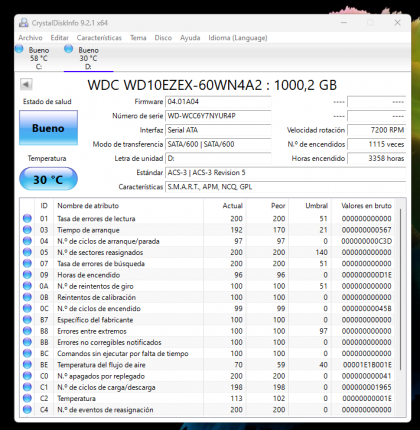Click status circle for sectores reasignados
Screen dimensions: 420x430
click(x=27, y=252)
